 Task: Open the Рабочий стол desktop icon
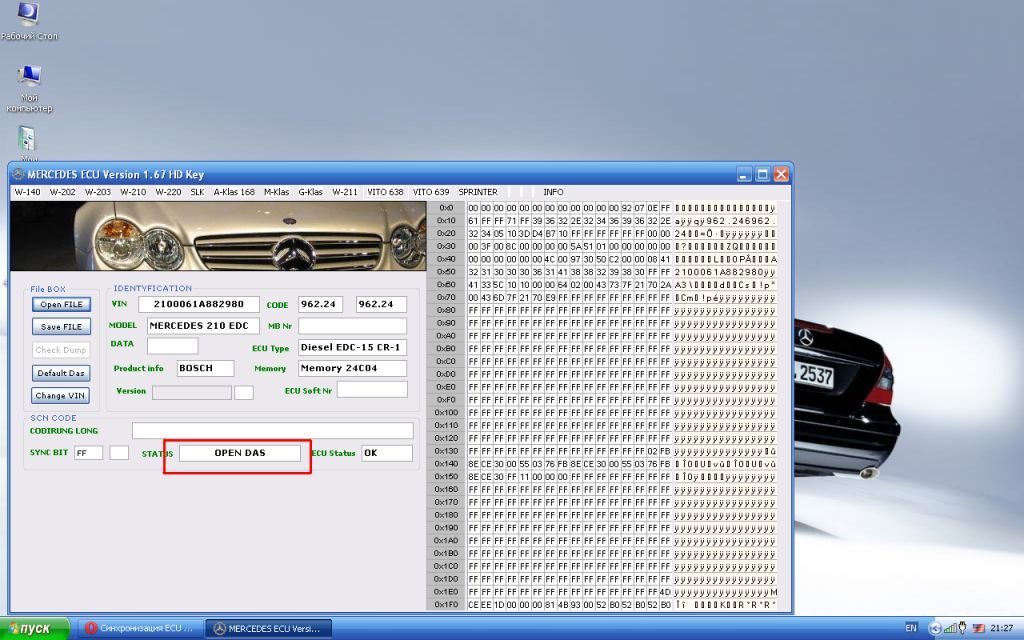(x=28, y=21)
